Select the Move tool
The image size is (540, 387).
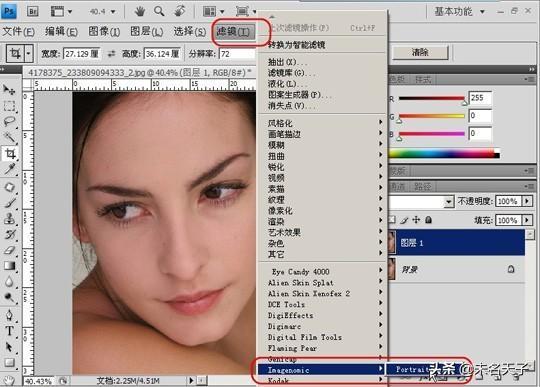pos(9,90)
